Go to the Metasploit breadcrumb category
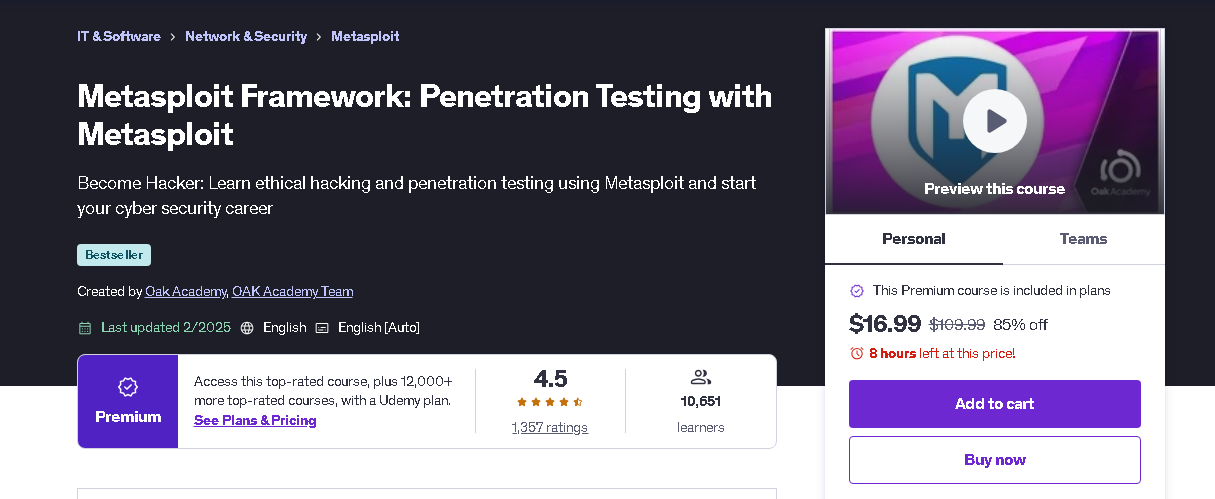 (365, 37)
